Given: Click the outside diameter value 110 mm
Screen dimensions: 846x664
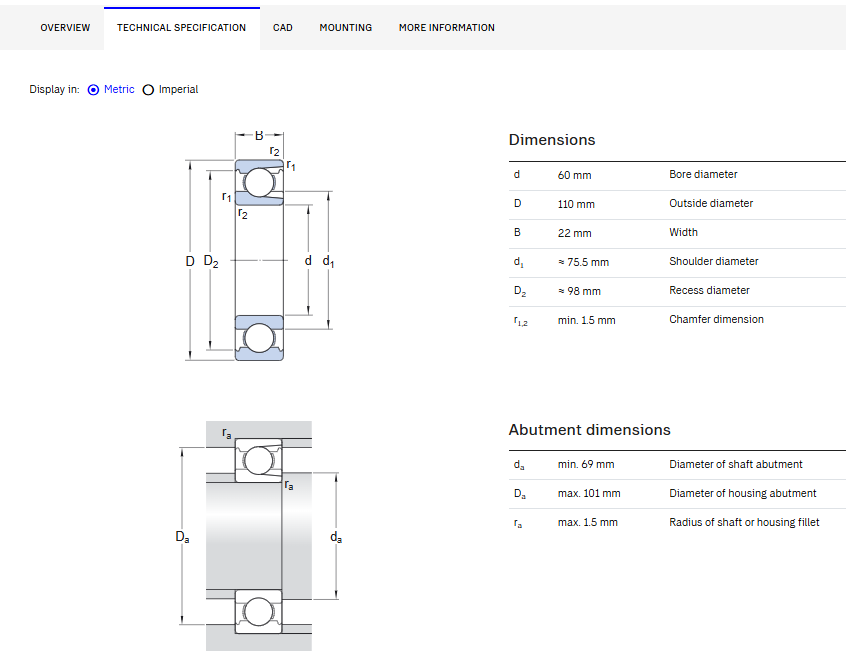Looking at the screenshot, I should [576, 204].
